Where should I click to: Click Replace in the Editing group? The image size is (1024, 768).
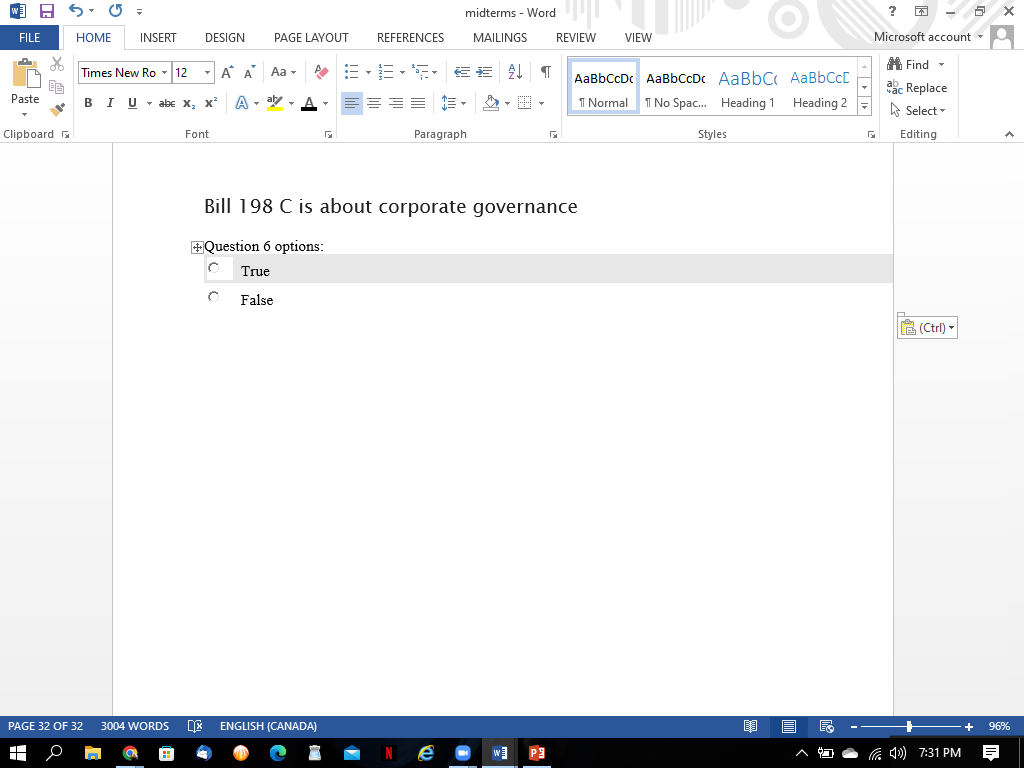click(917, 87)
